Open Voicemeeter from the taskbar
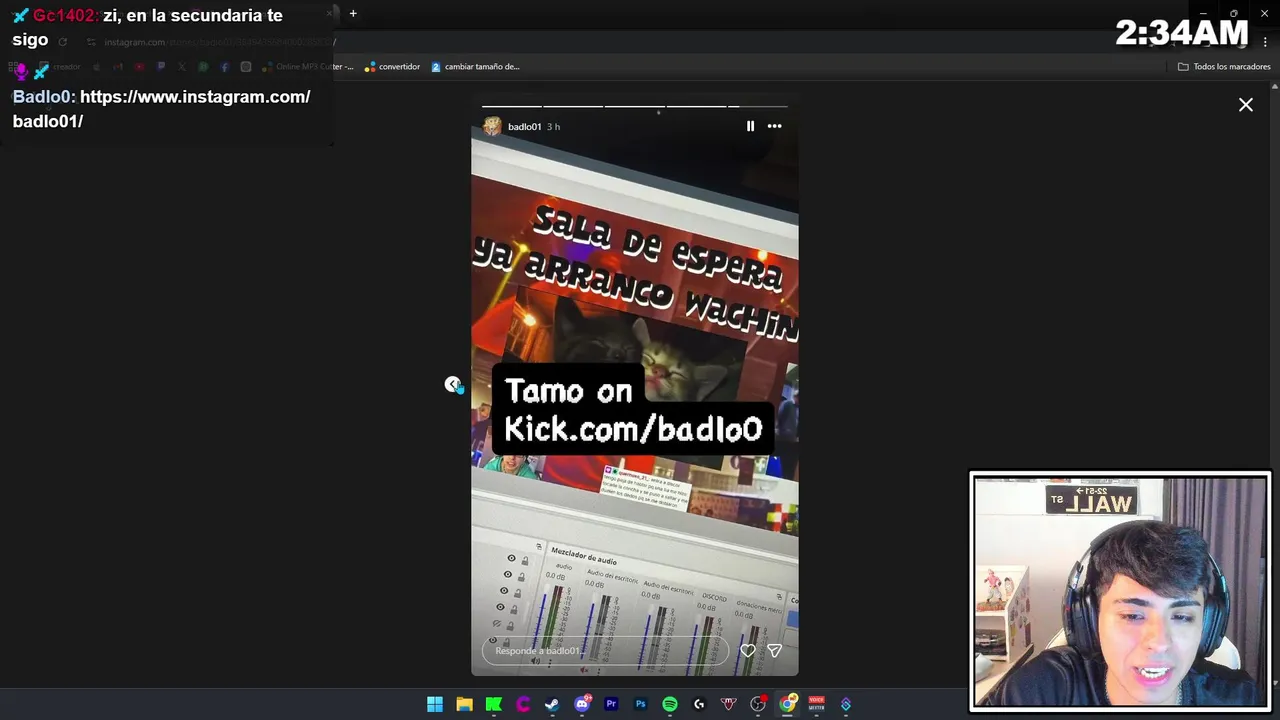The width and height of the screenshot is (1280, 720). [x=816, y=704]
